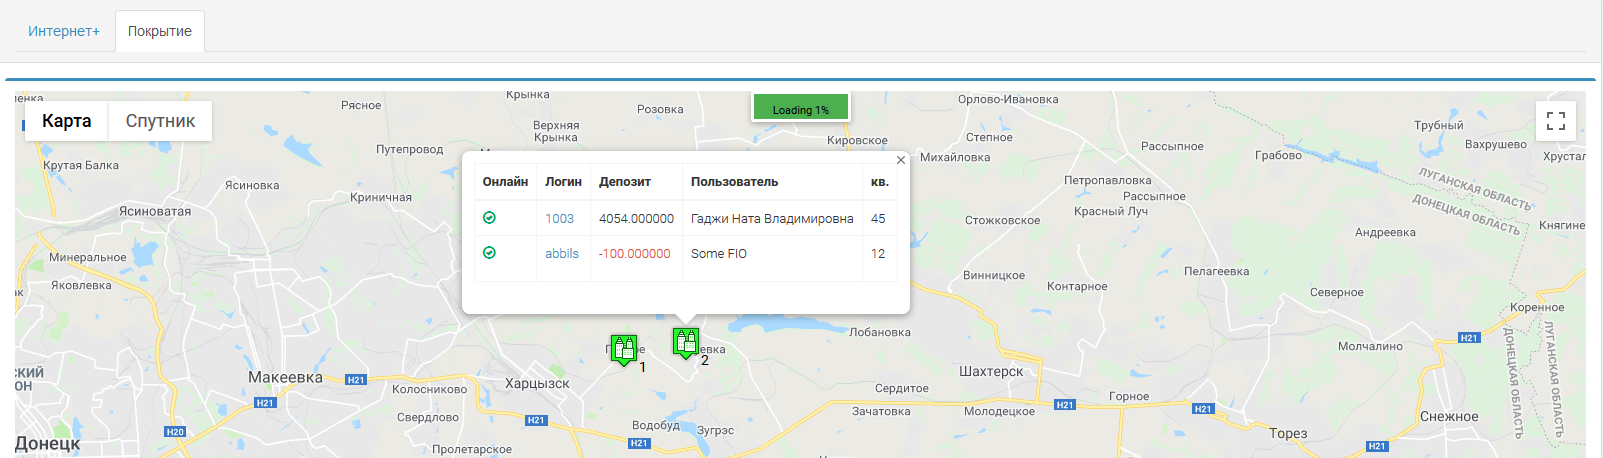Screen dimensions: 1603x458
Task: Click the Loading 1% progress bar
Action: [x=800, y=108]
